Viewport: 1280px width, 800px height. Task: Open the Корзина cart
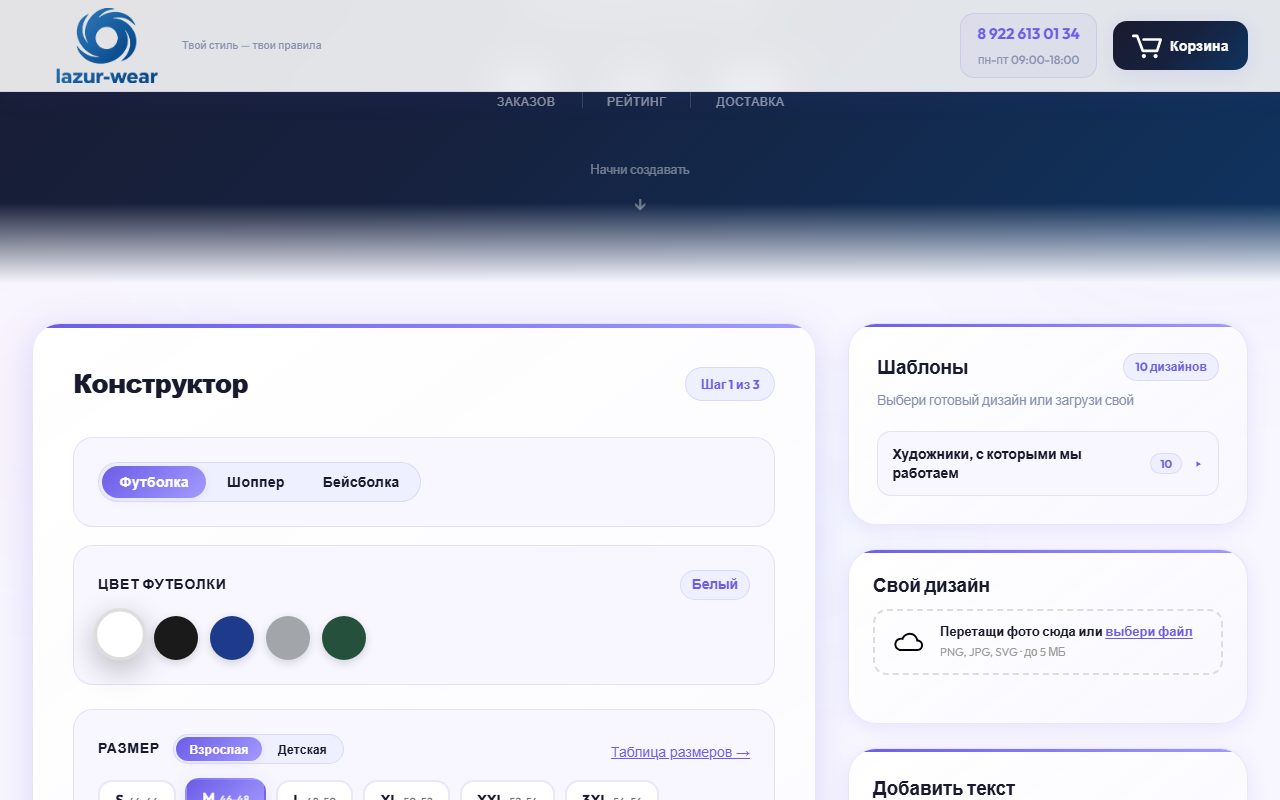(1180, 46)
